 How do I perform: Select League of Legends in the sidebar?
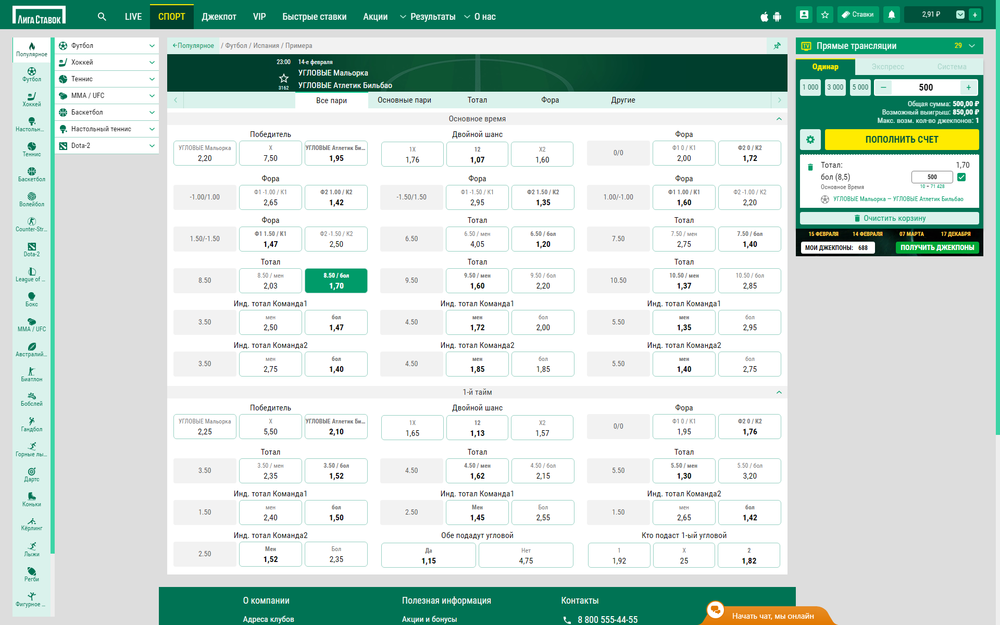click(x=31, y=275)
